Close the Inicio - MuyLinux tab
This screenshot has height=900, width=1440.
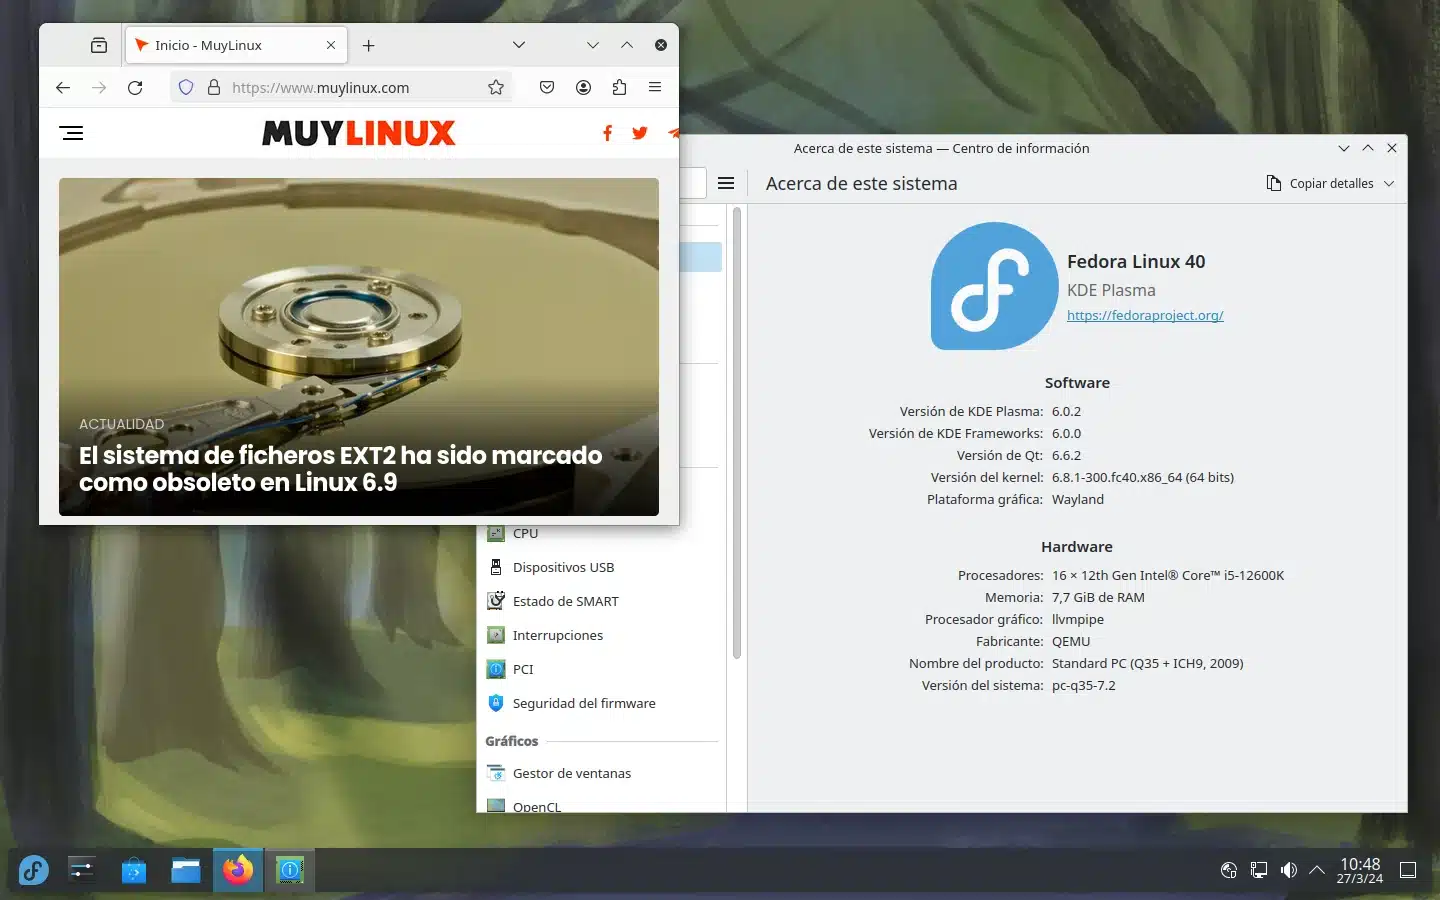pos(331,45)
